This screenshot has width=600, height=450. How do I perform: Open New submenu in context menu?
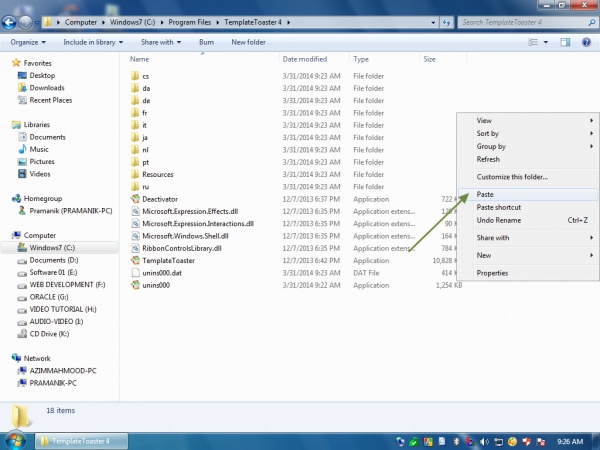(x=528, y=255)
